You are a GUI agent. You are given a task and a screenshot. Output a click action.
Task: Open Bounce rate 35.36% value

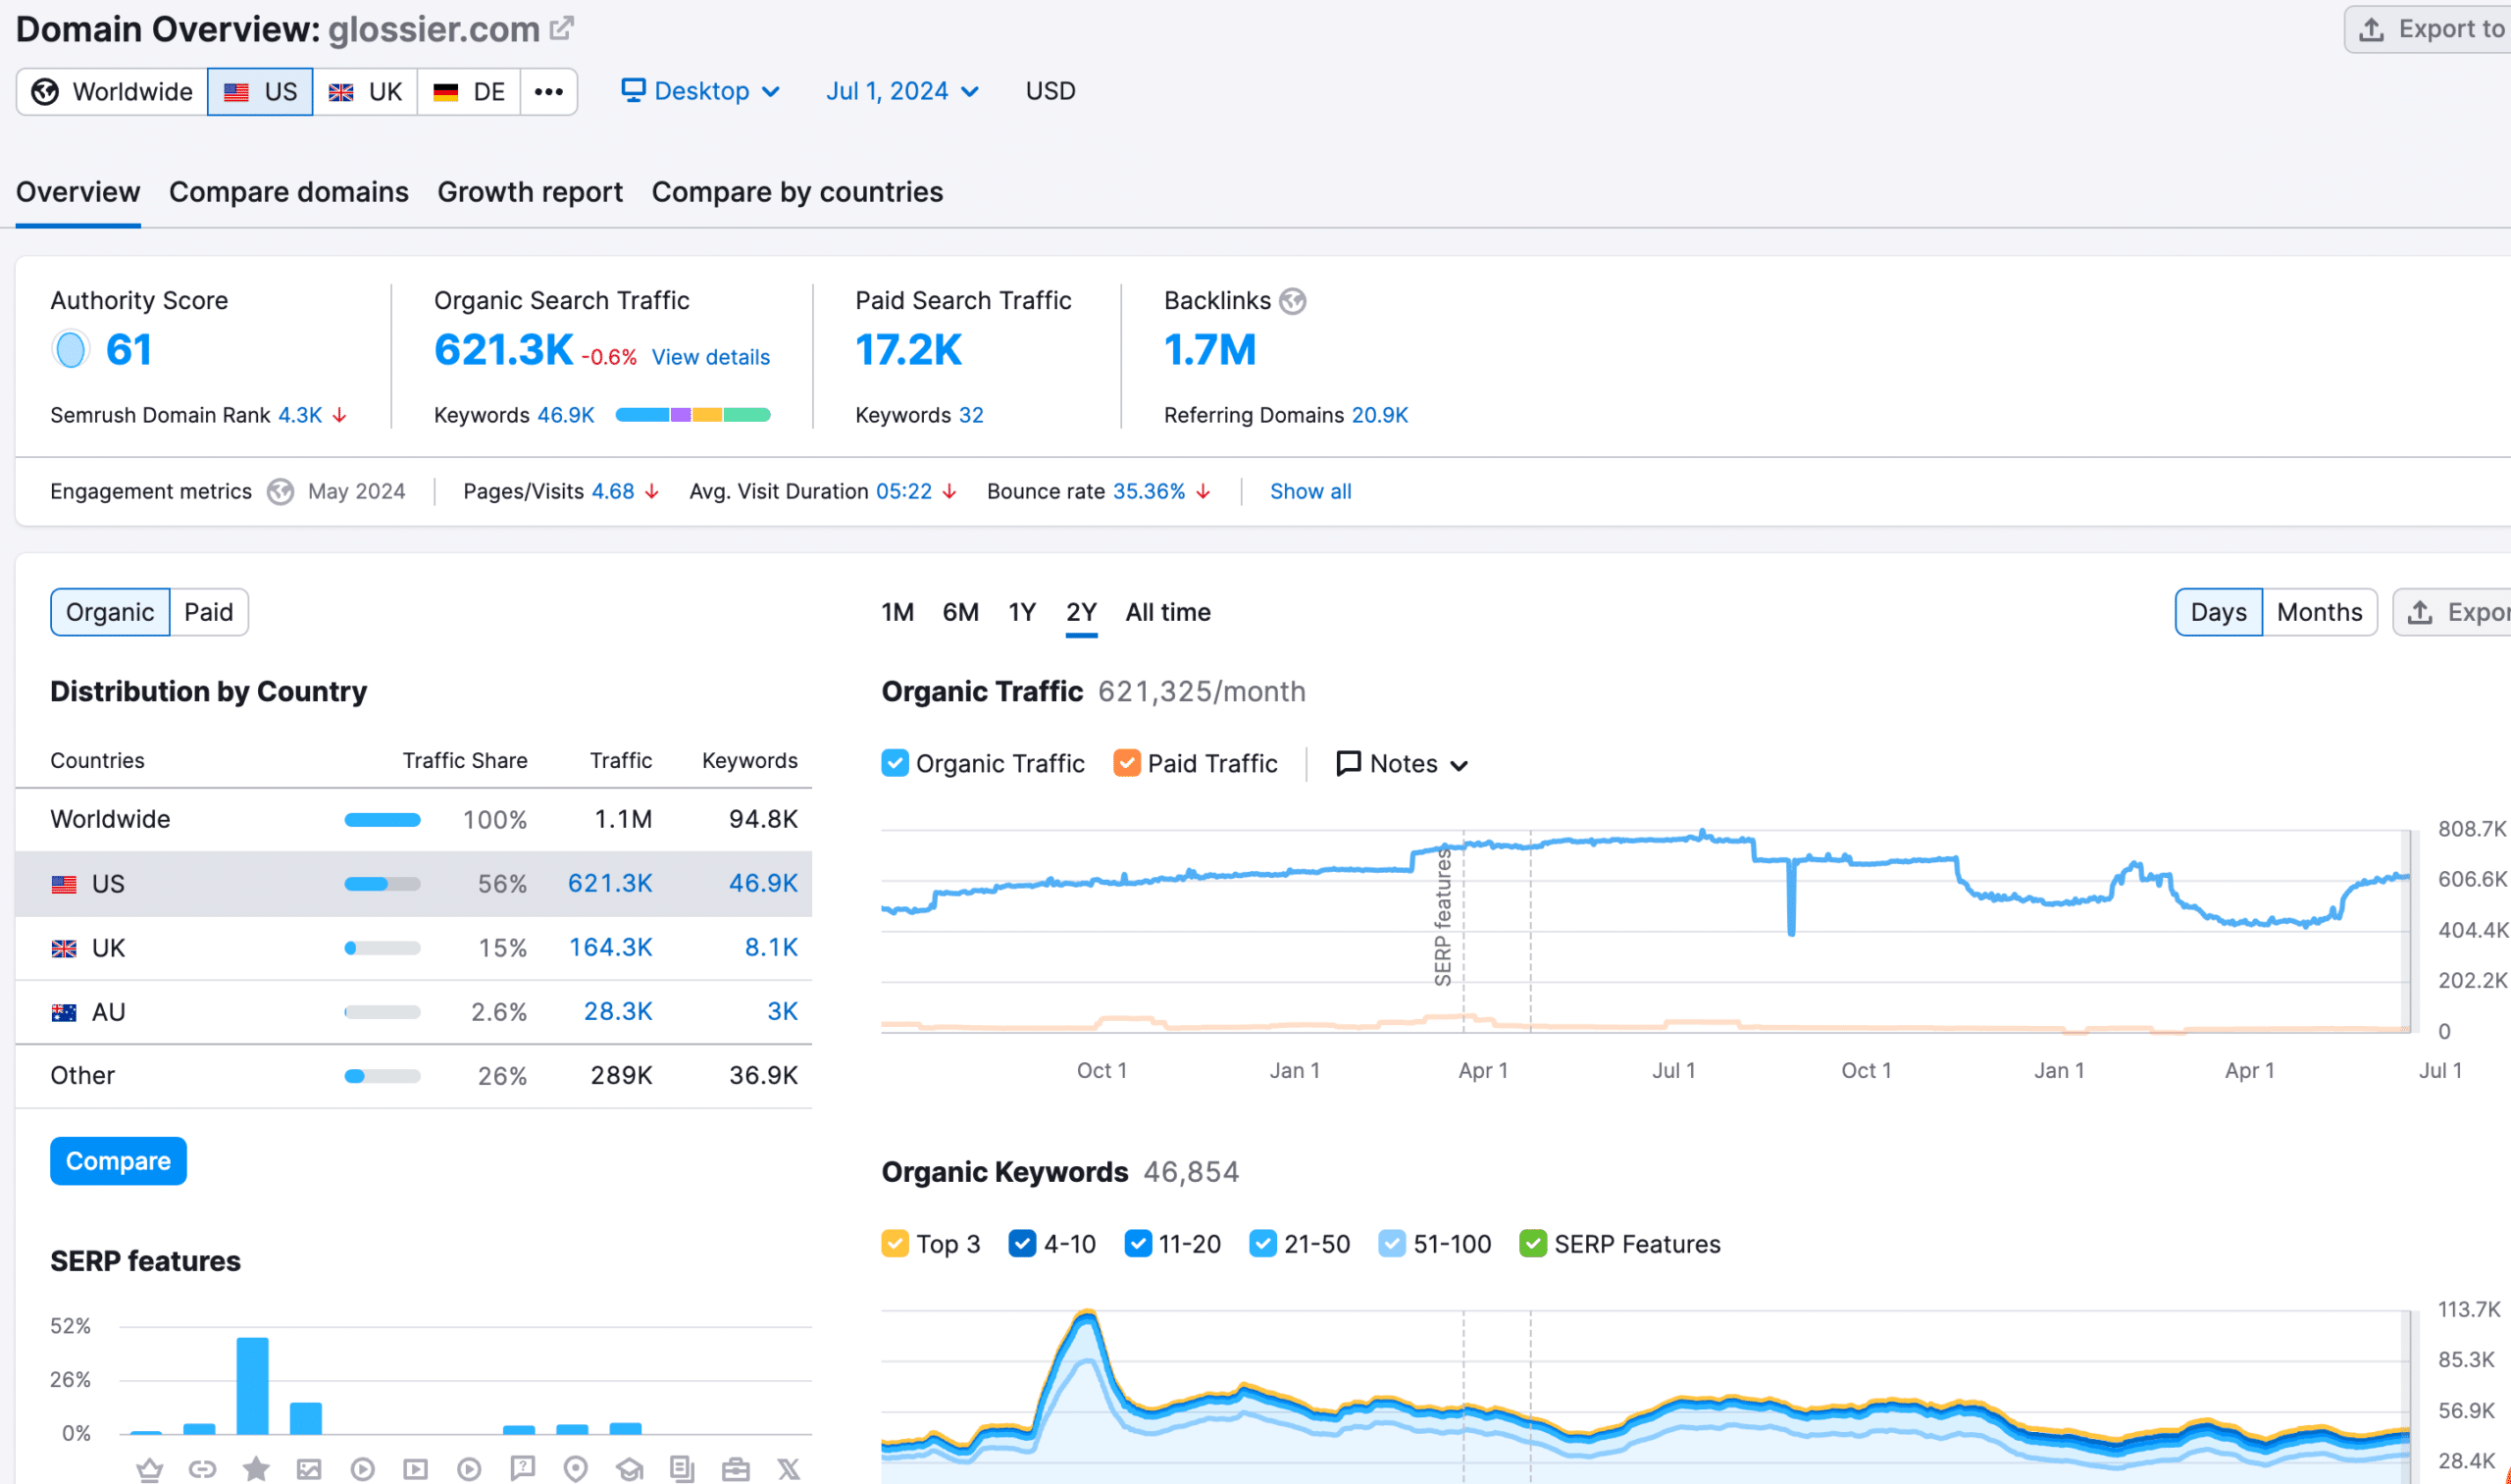point(1148,492)
